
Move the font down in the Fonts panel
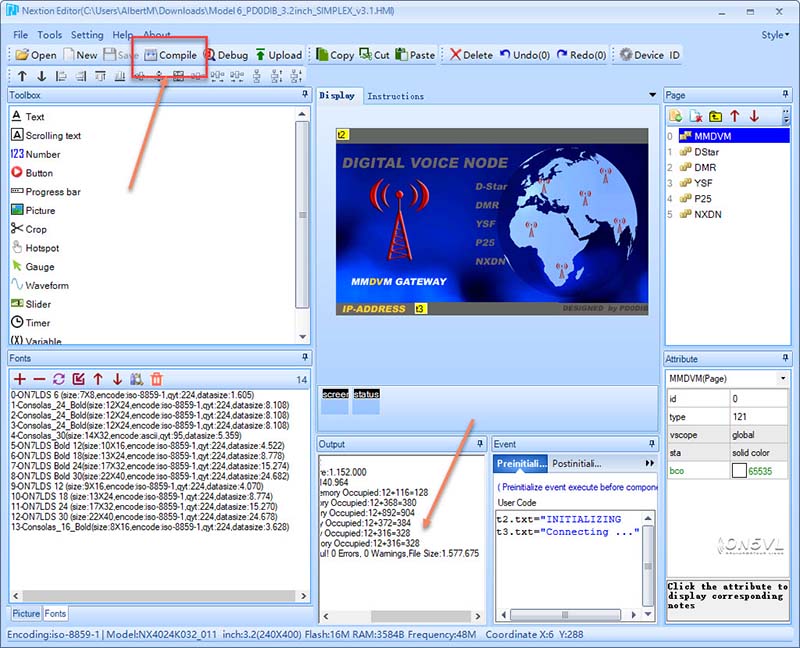tap(117, 379)
